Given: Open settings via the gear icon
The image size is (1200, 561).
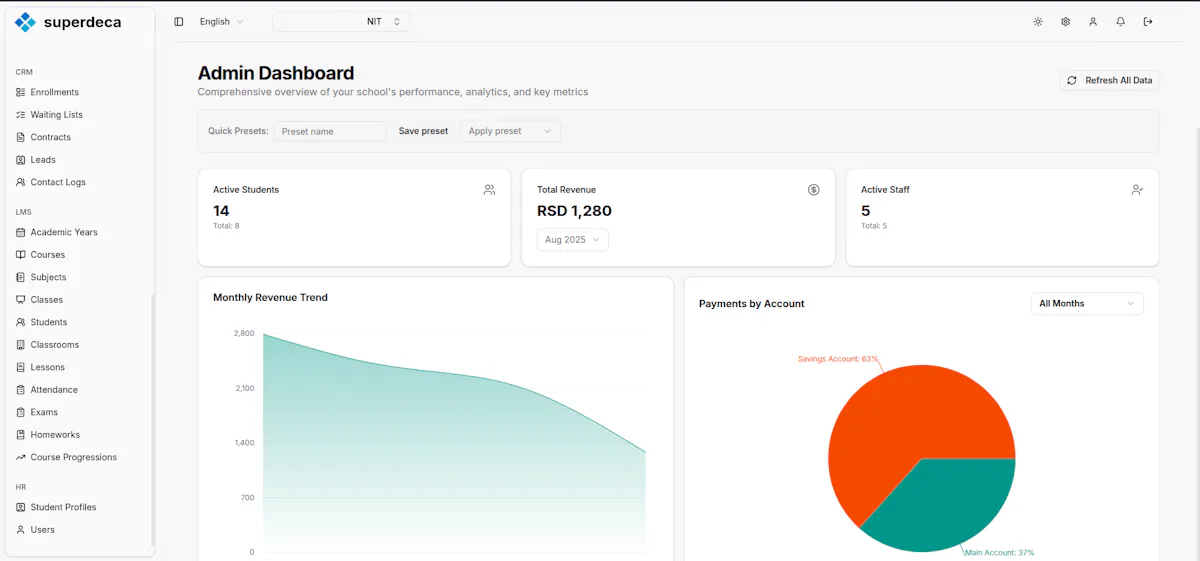Looking at the screenshot, I should [x=1066, y=21].
